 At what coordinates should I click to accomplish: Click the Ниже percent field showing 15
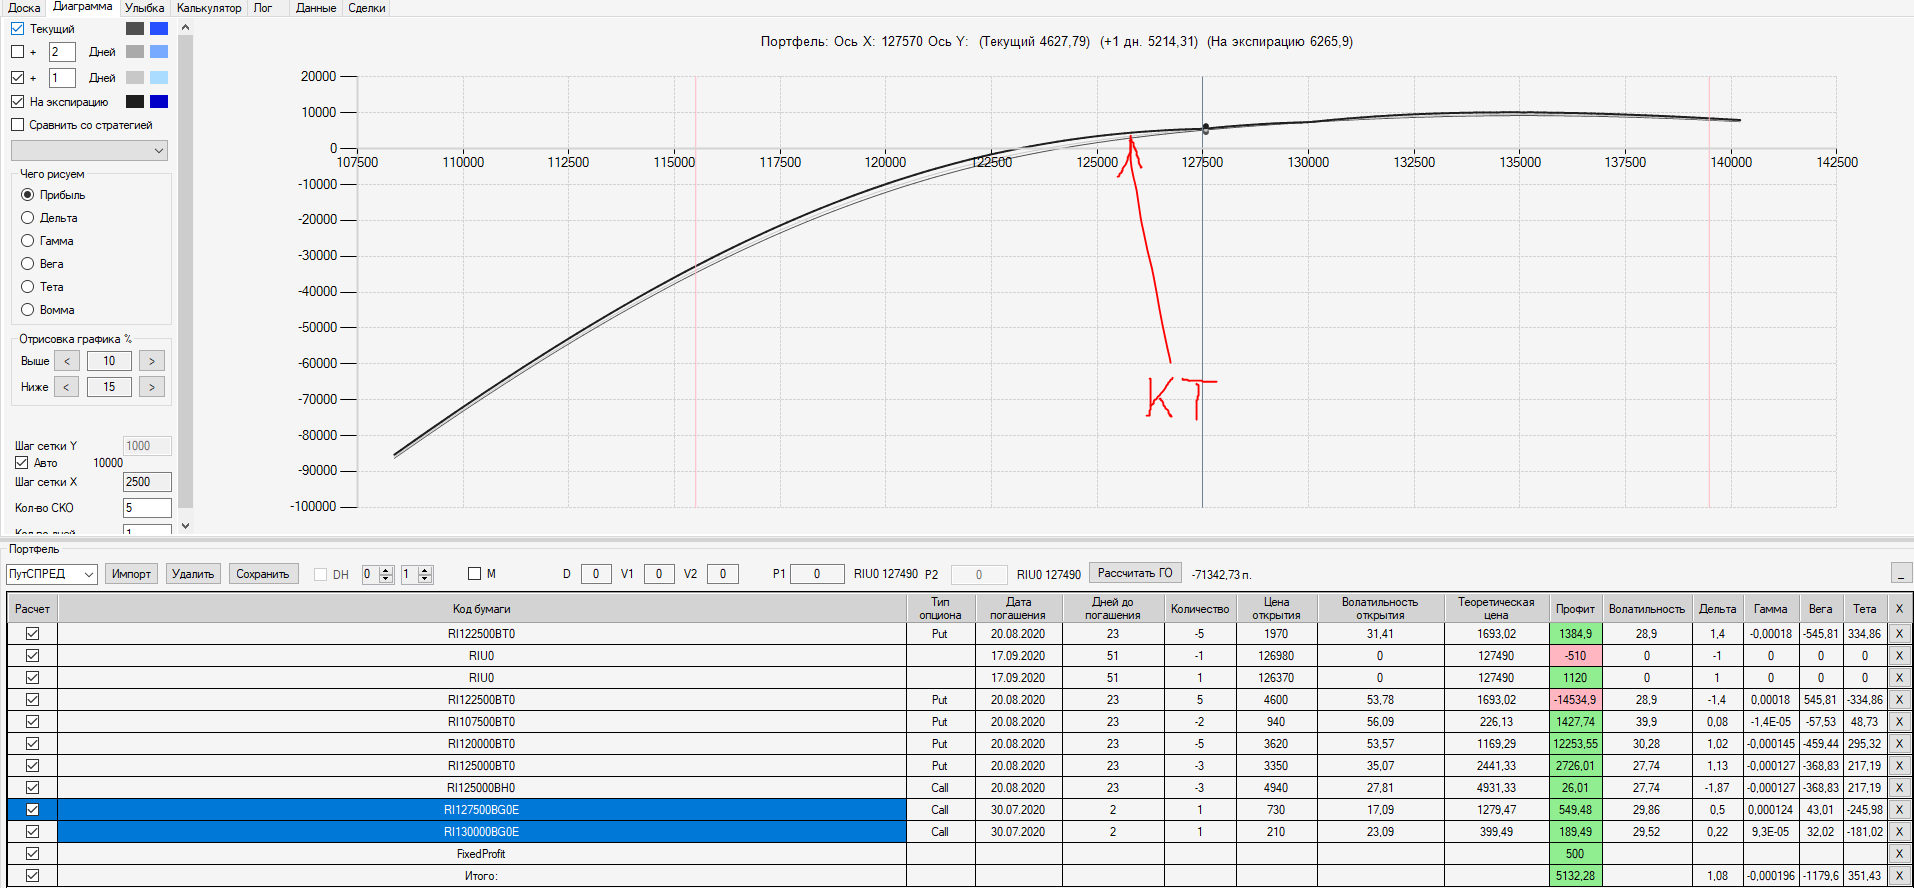coord(109,387)
